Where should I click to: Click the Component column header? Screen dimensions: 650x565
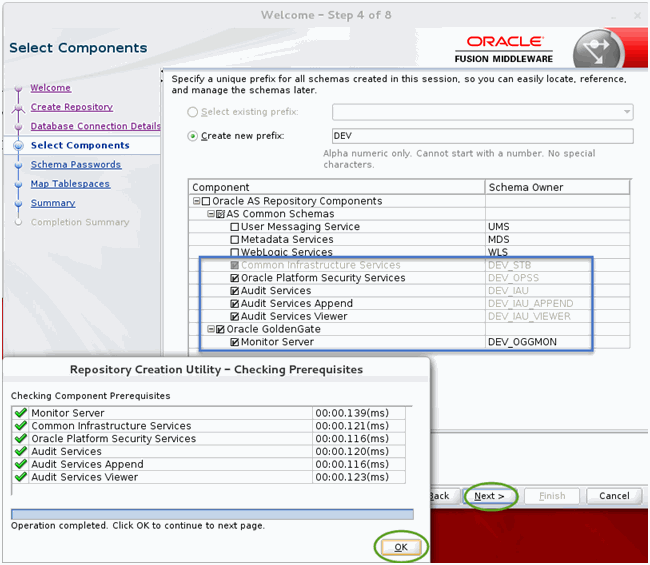coord(337,187)
